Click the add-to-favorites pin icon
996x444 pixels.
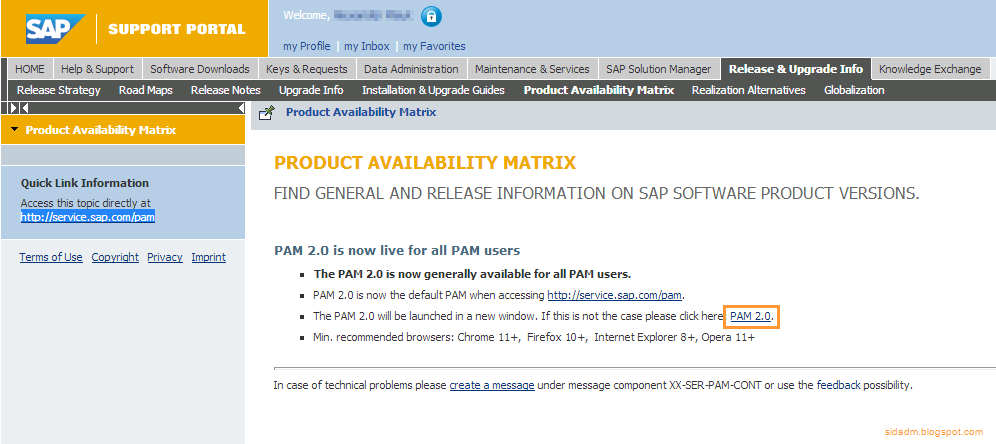click(266, 113)
